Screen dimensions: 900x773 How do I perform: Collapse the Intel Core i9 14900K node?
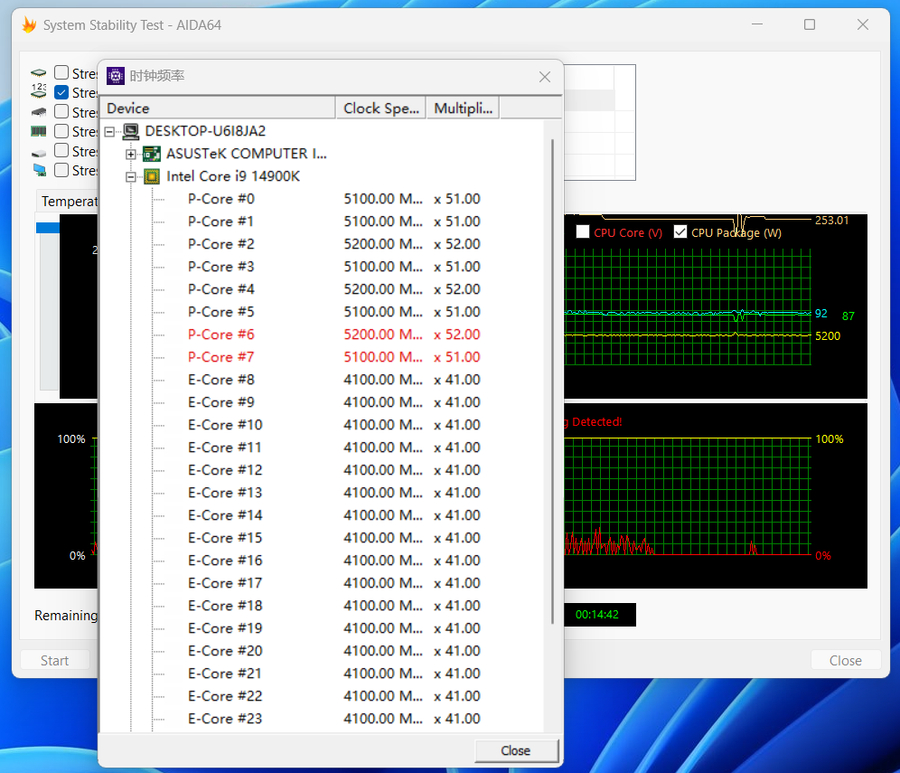(131, 177)
